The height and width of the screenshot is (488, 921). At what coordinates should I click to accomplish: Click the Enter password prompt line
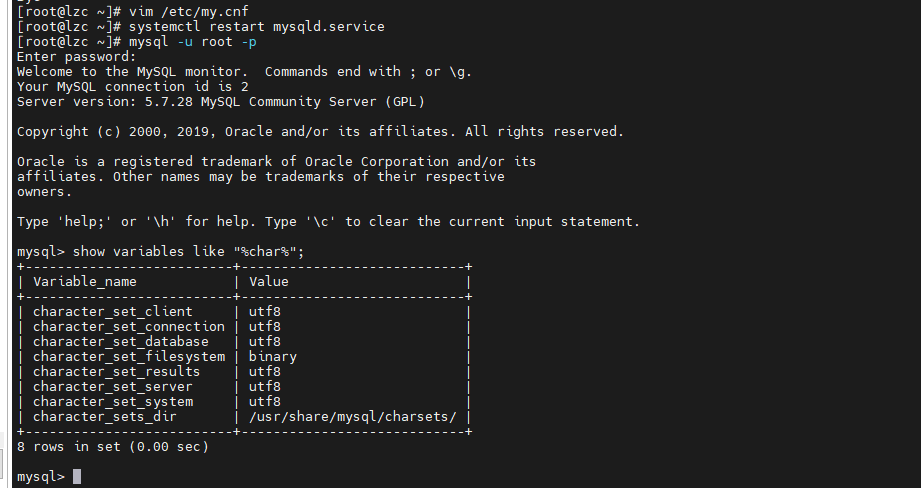click(x=76, y=57)
